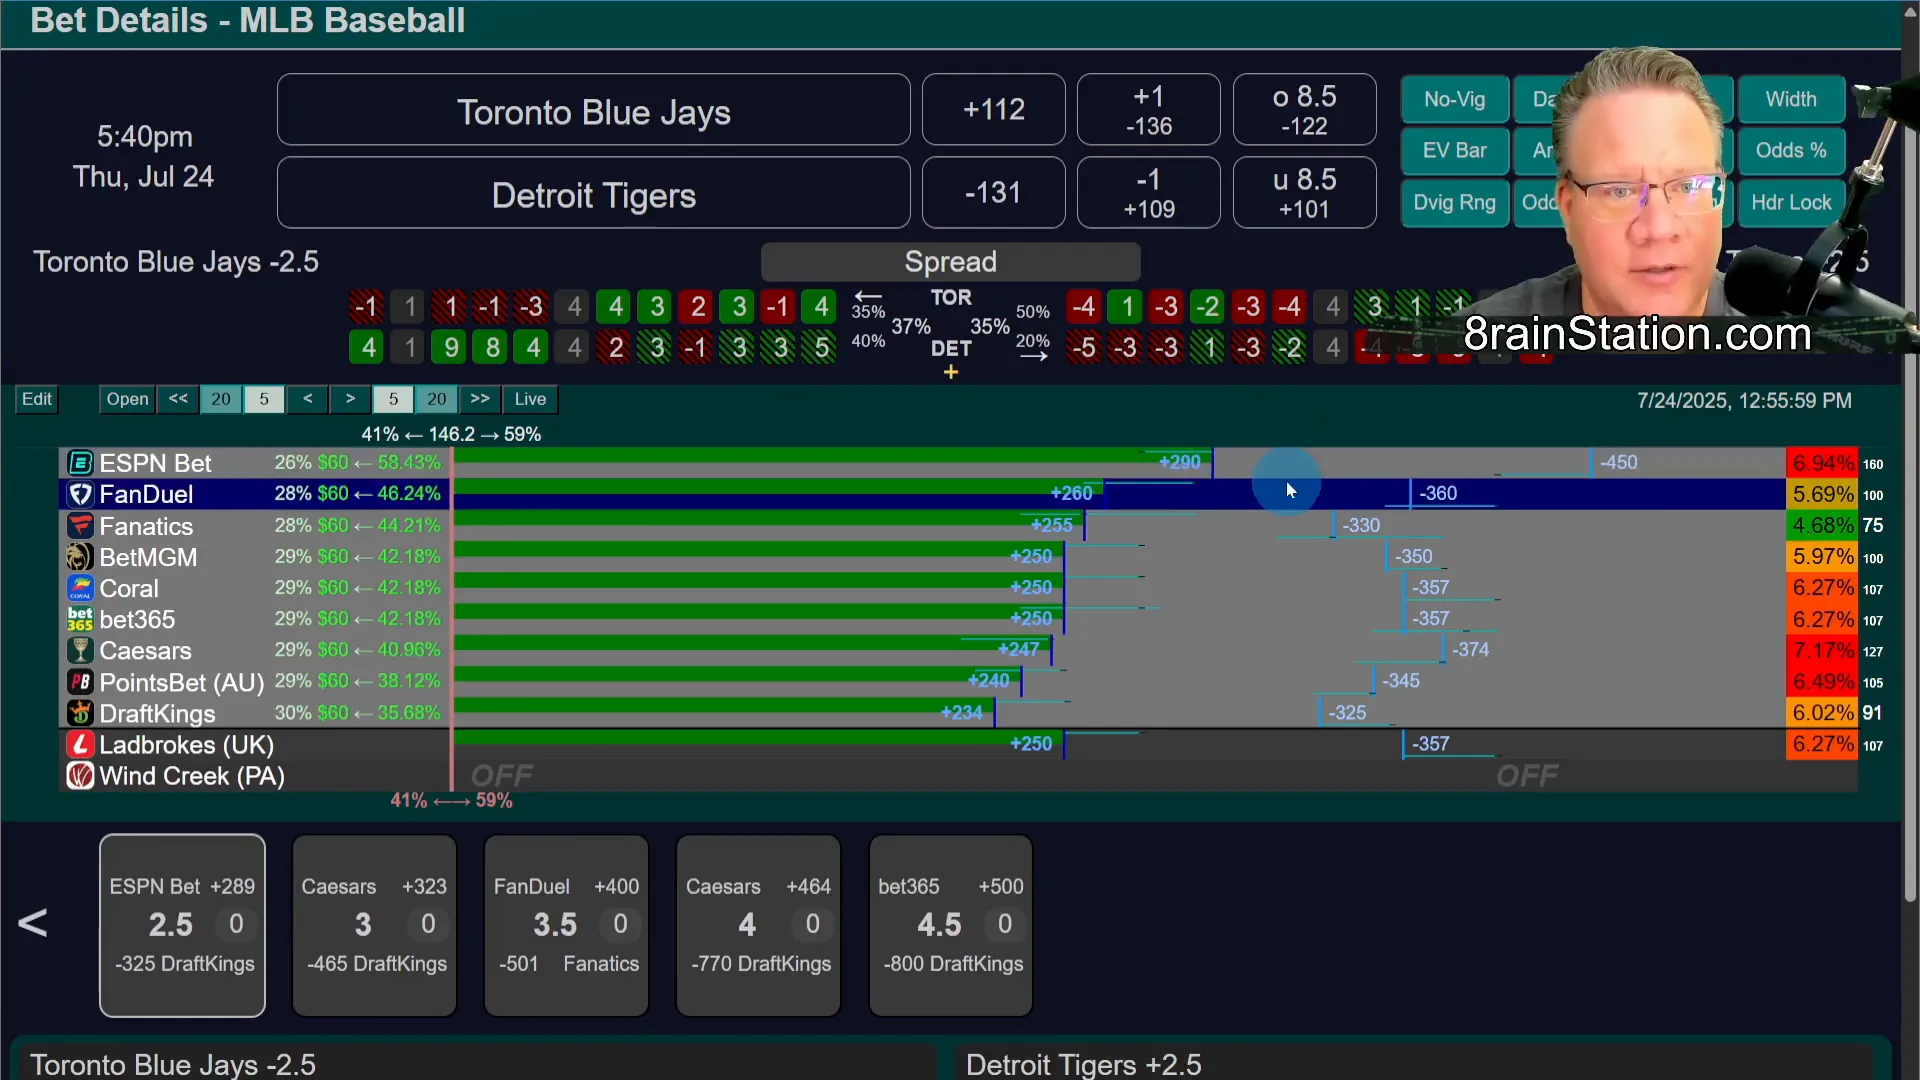Toggle the EV Bar display

(x=1454, y=151)
